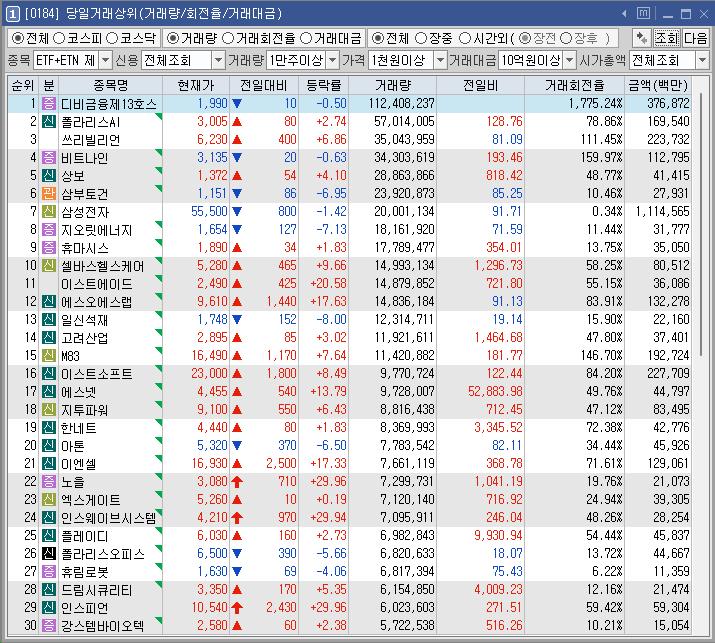This screenshot has width=715, height=643.
Task: Select the 장전 radio button
Action: (525, 38)
